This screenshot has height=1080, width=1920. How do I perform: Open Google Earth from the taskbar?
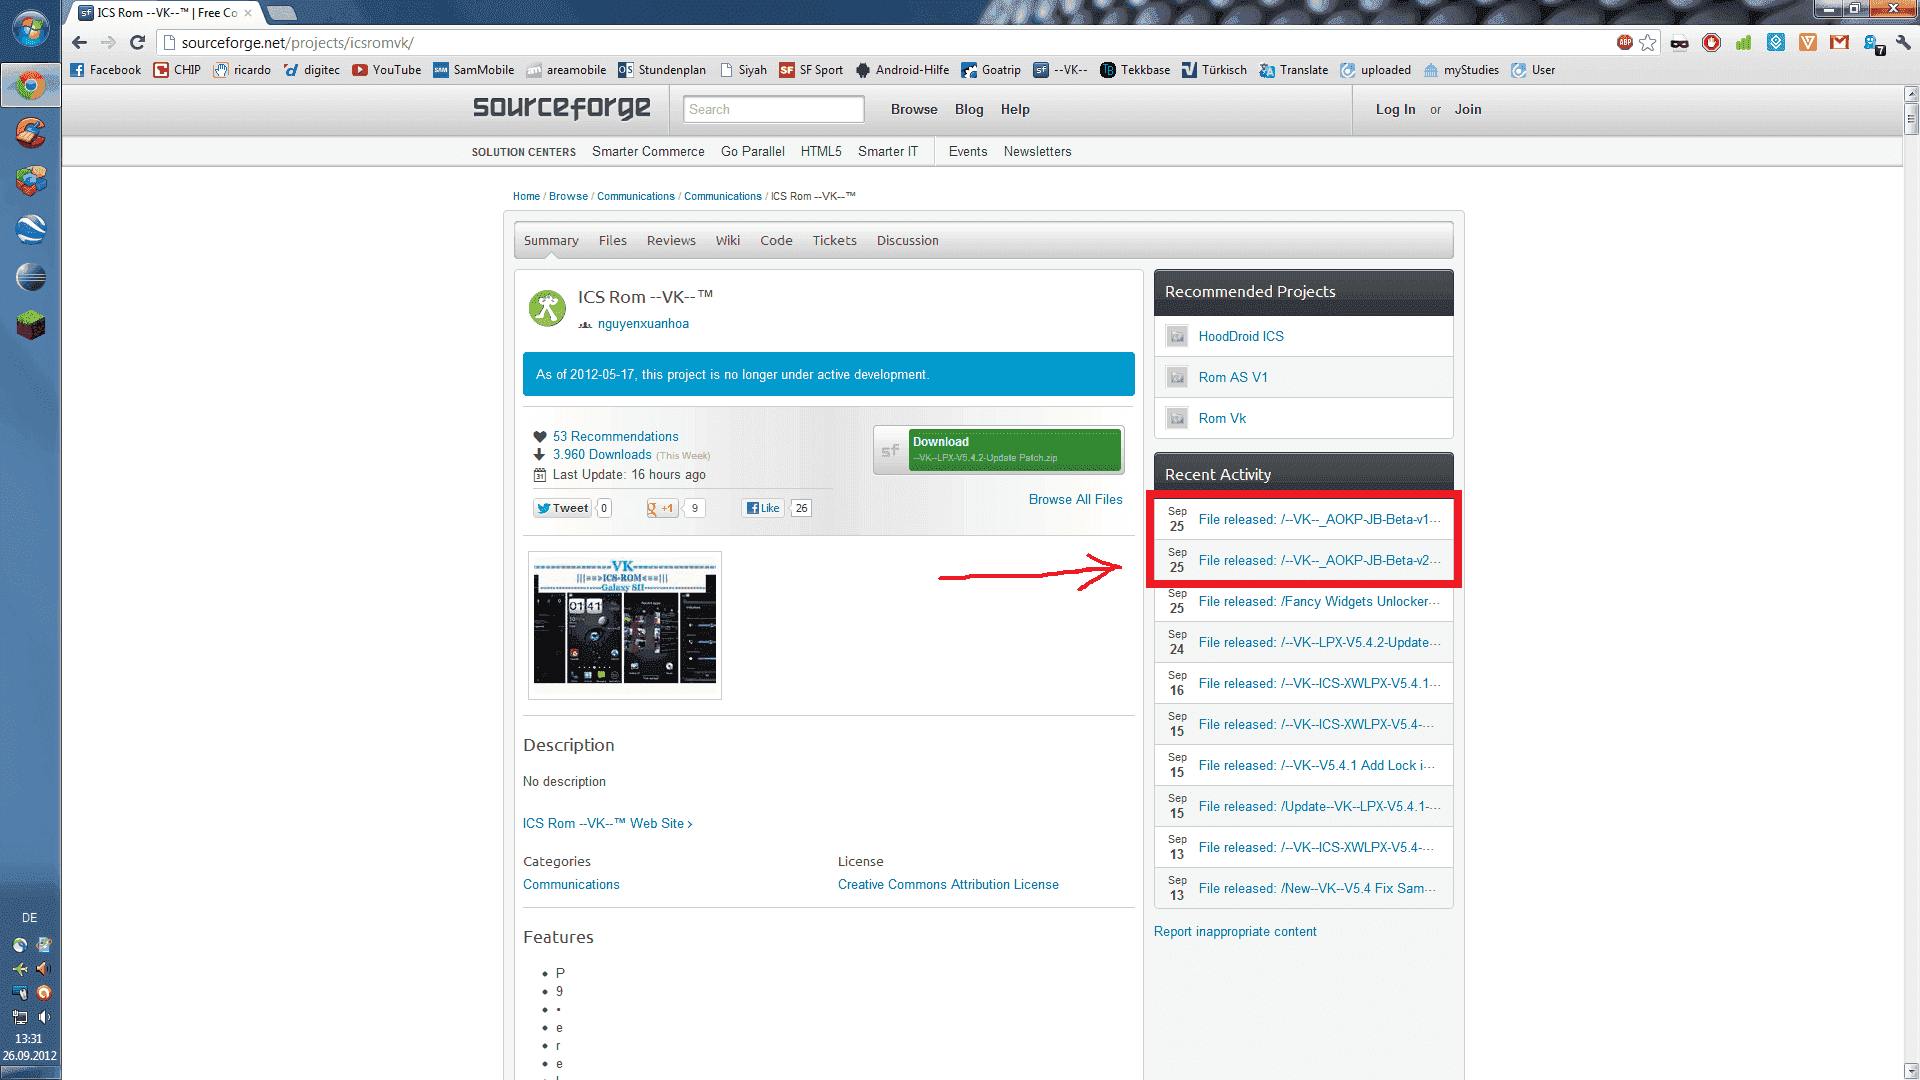point(30,229)
